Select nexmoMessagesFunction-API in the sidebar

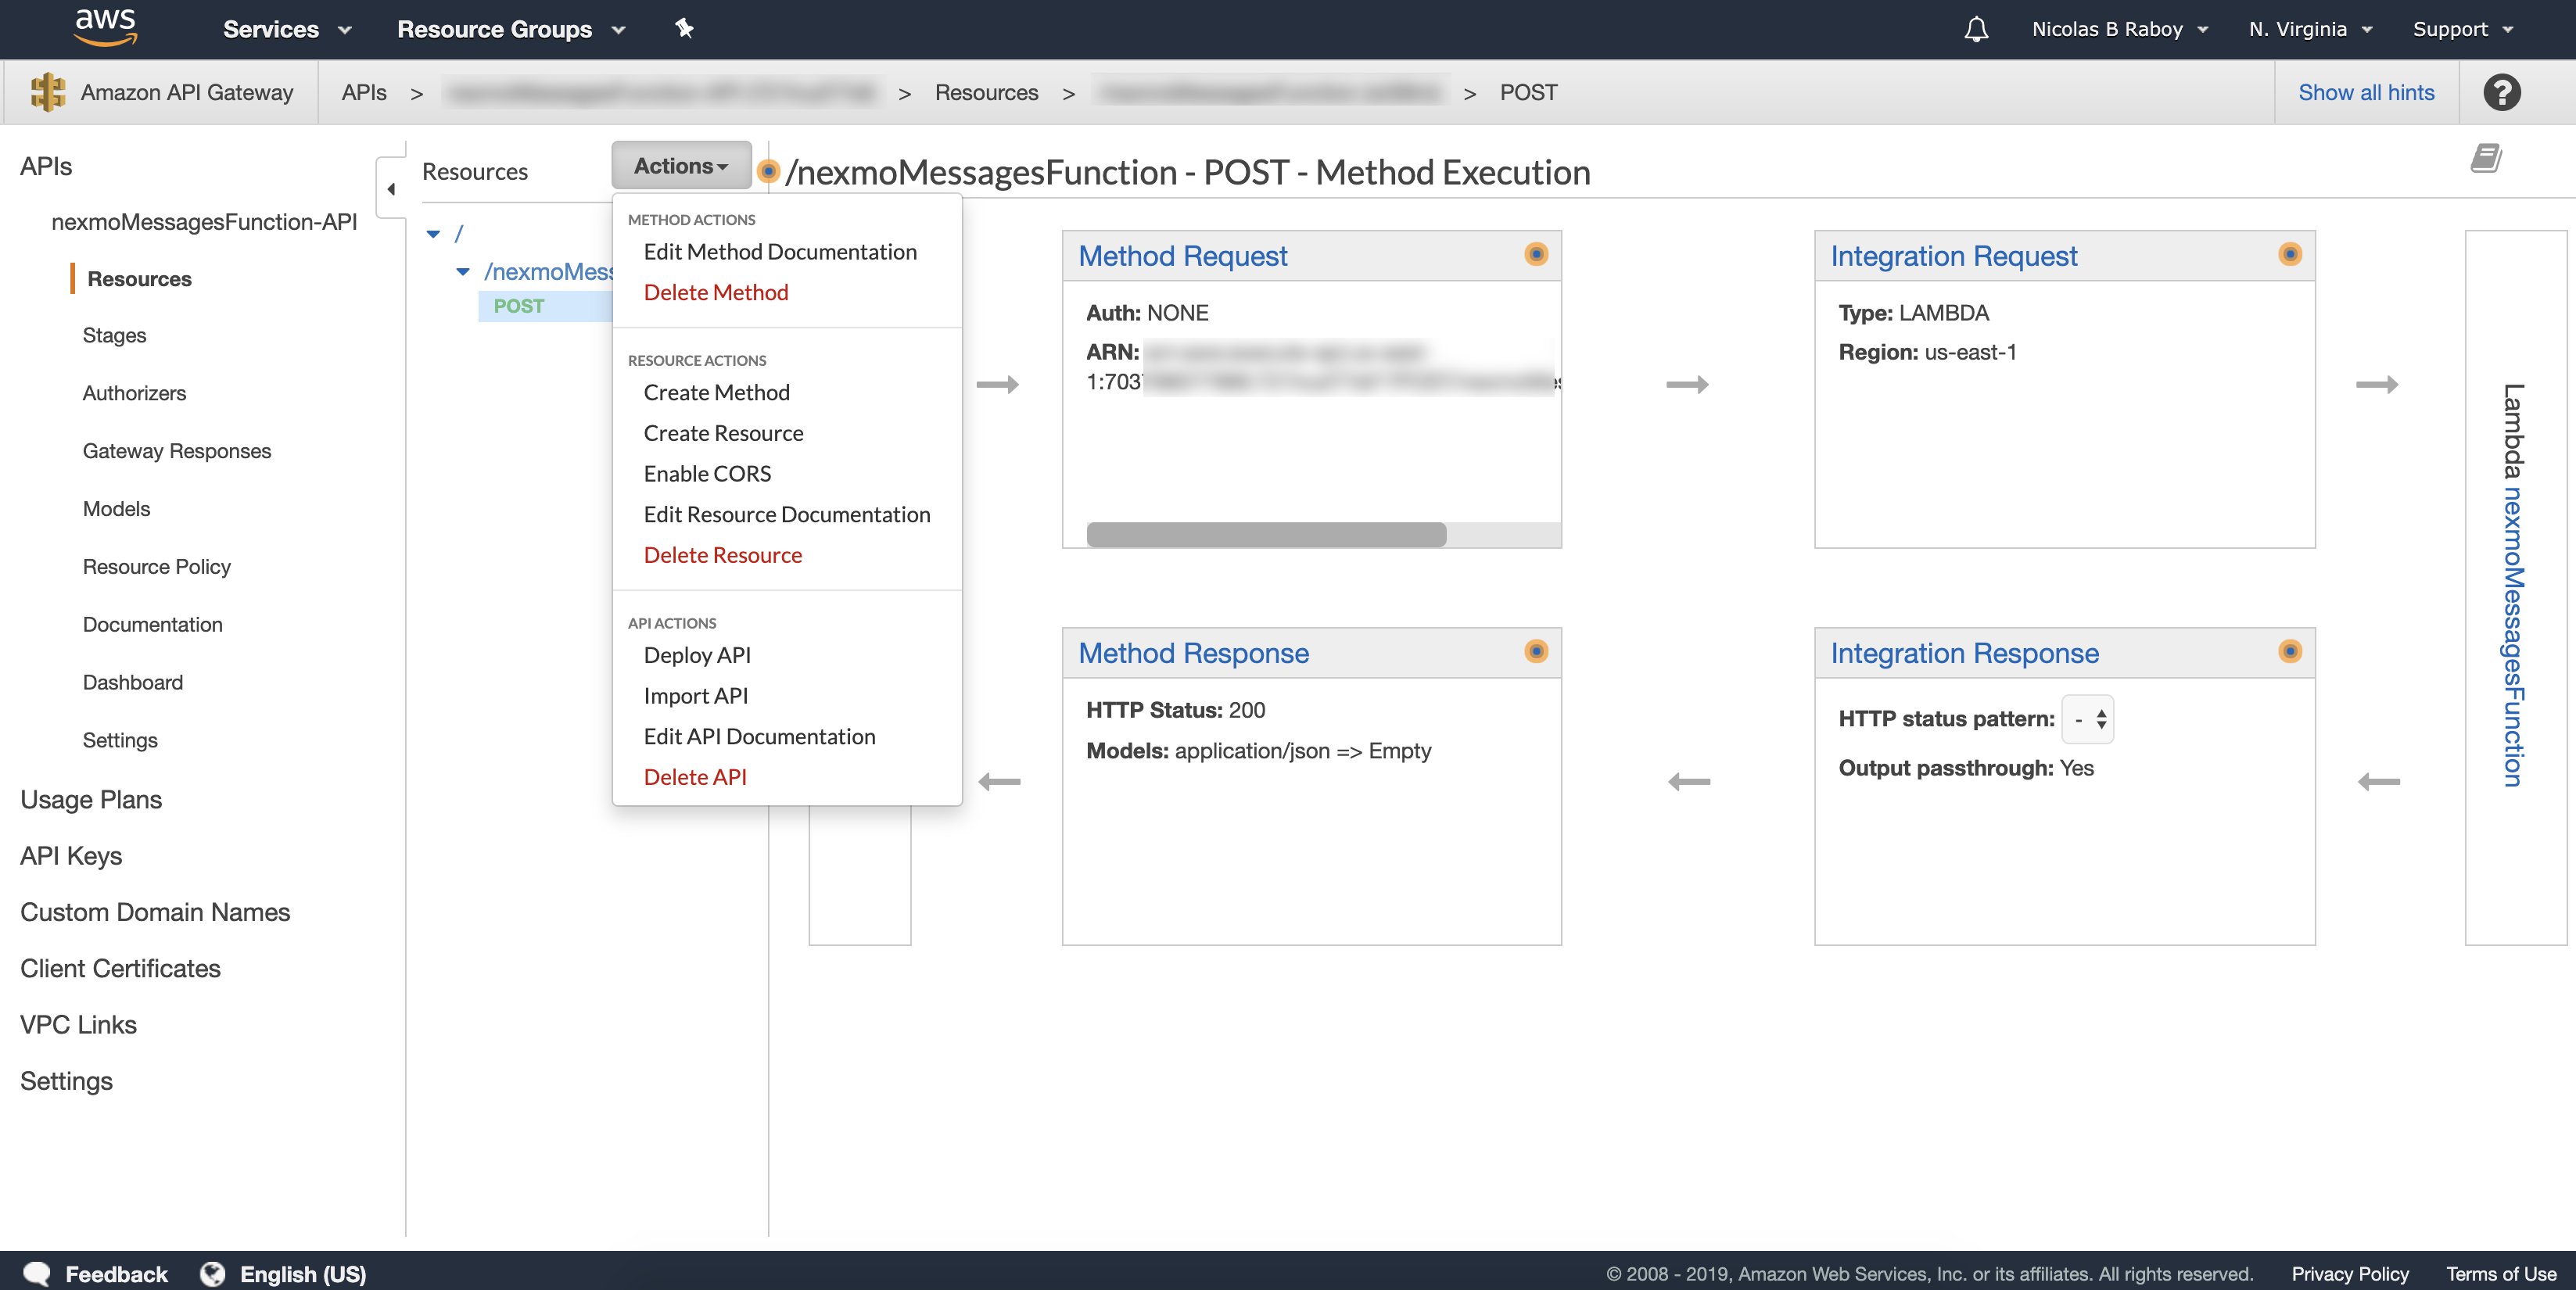204,222
